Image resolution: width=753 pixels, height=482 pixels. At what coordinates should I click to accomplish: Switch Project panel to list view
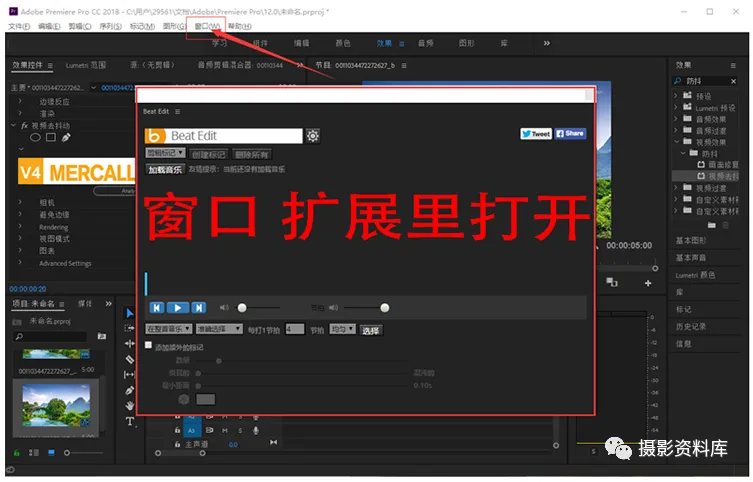(34, 453)
